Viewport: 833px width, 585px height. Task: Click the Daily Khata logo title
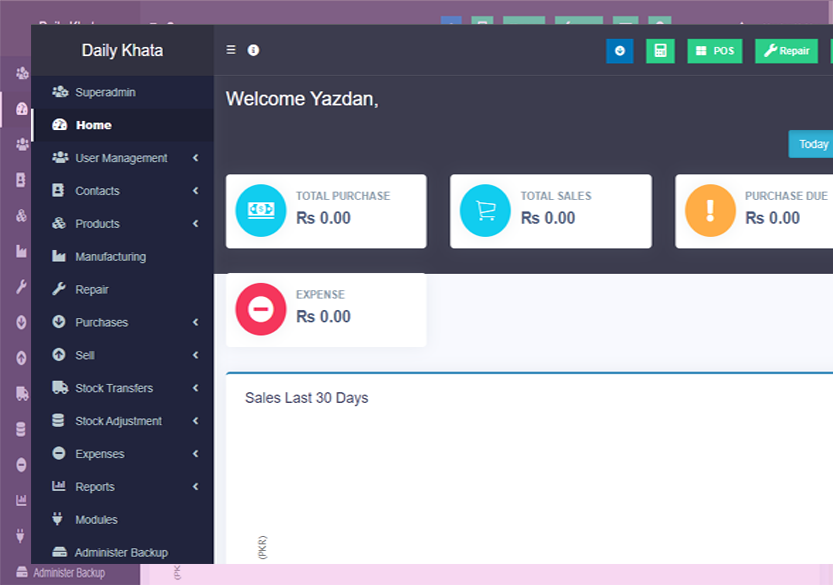[x=122, y=50]
